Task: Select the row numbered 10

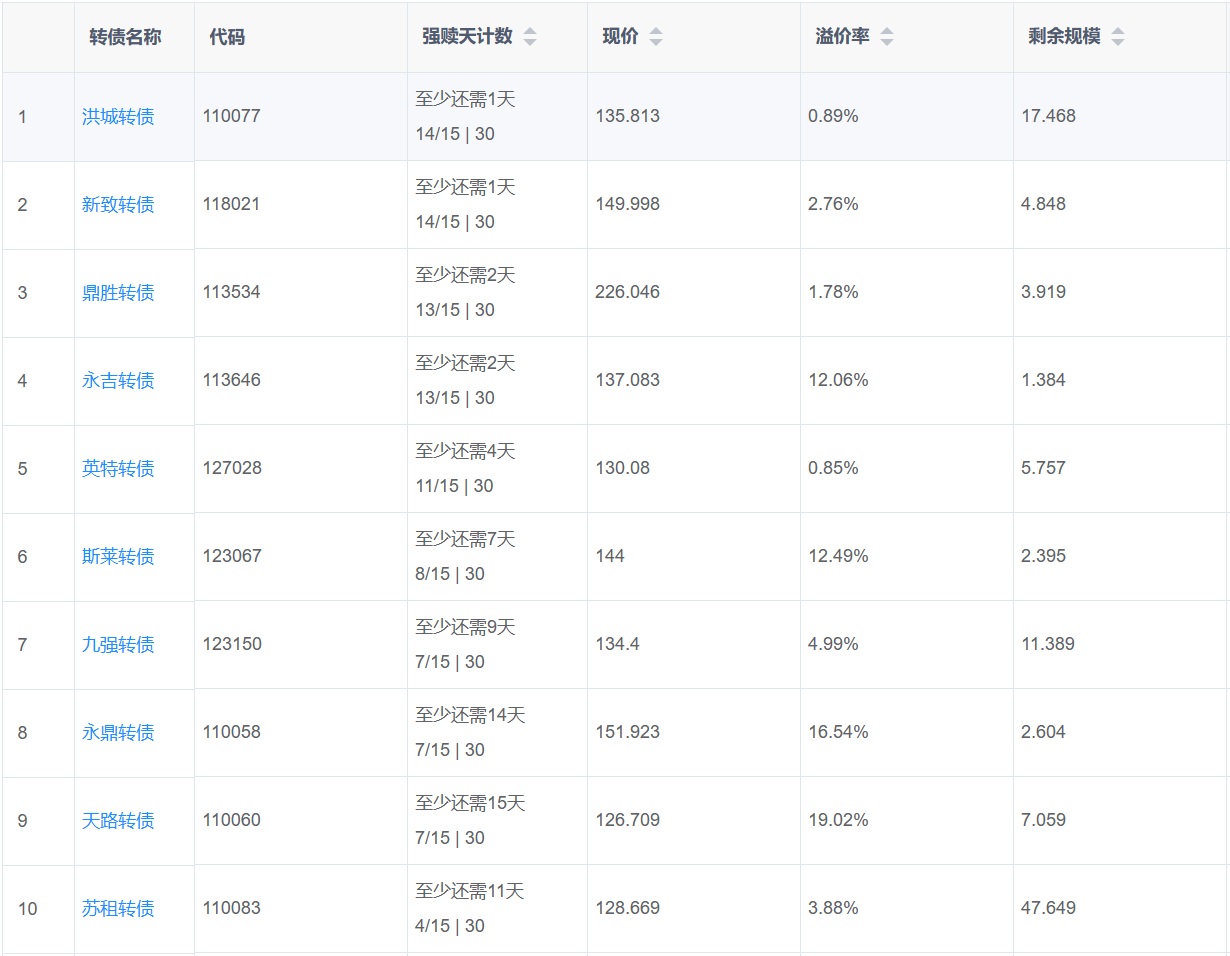Action: tap(27, 909)
